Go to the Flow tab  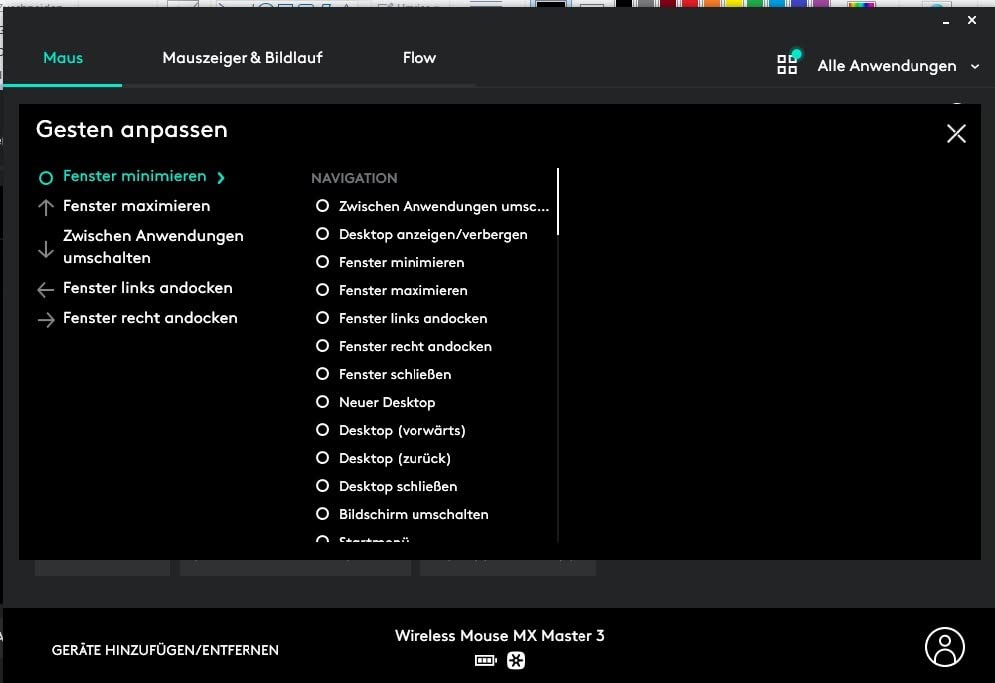coord(419,58)
